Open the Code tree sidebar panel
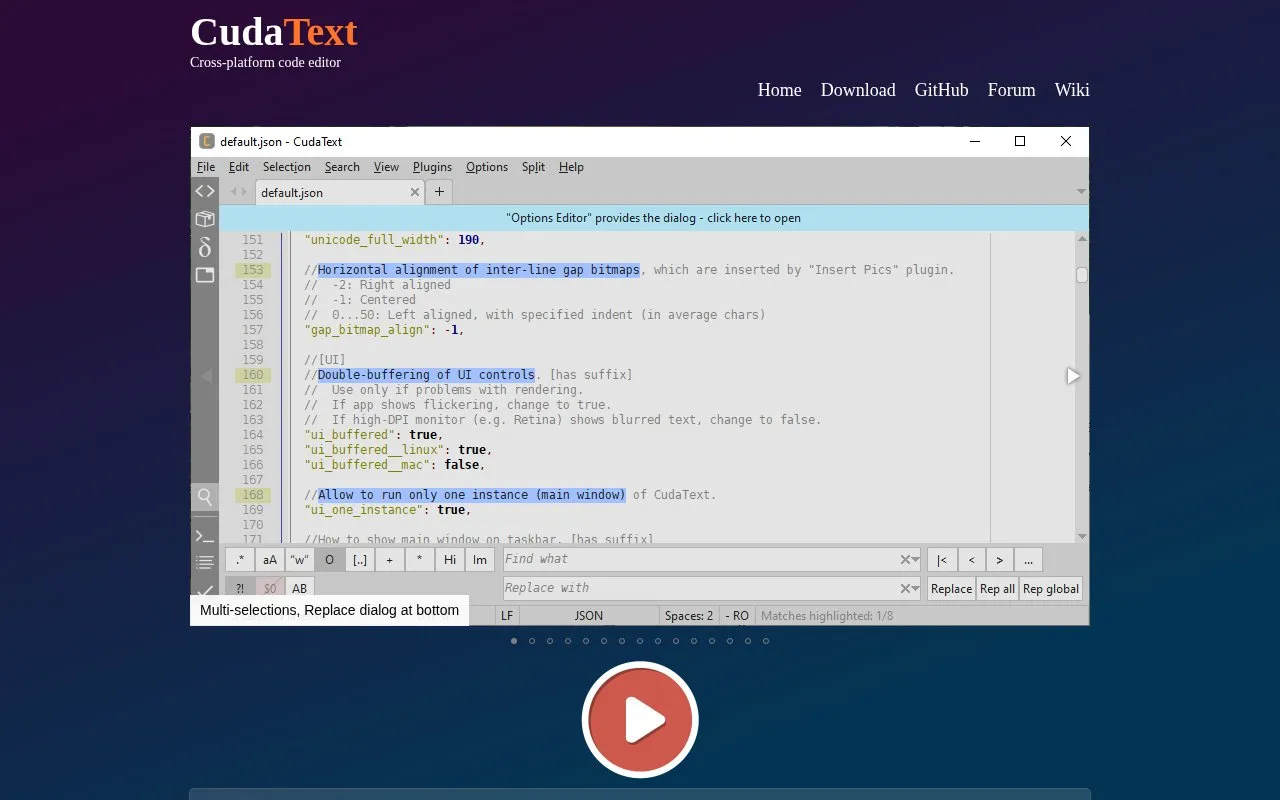 205,190
